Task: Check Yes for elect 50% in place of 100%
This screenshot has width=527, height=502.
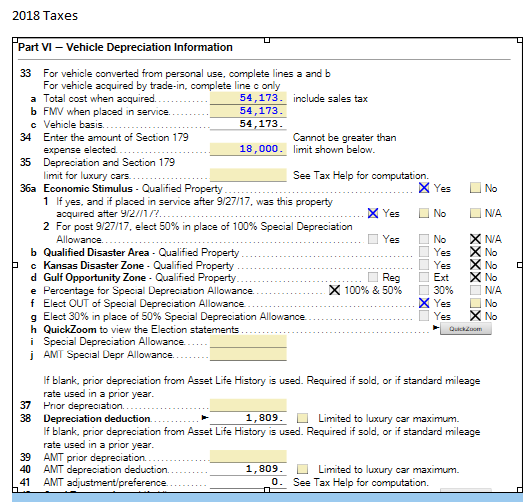Action: (373, 239)
